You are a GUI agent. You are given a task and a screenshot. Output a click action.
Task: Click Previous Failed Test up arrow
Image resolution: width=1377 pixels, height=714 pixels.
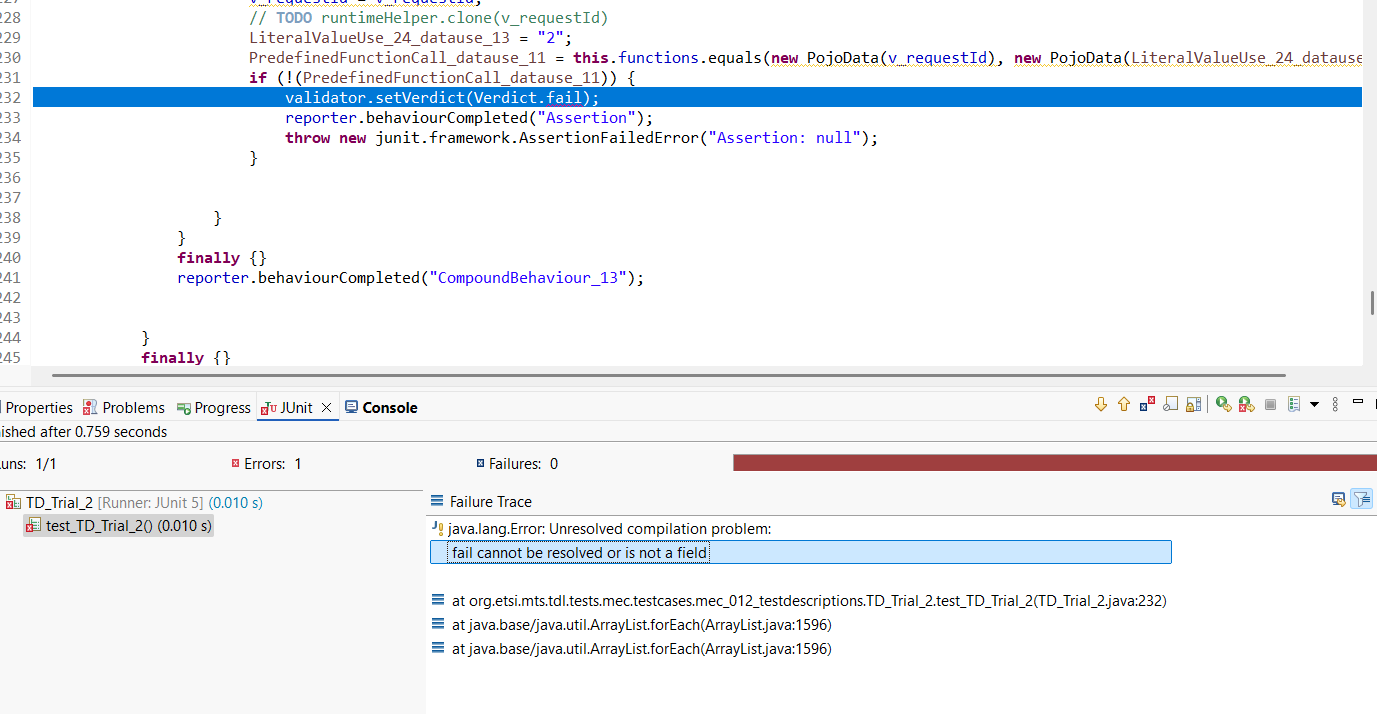(x=1124, y=404)
